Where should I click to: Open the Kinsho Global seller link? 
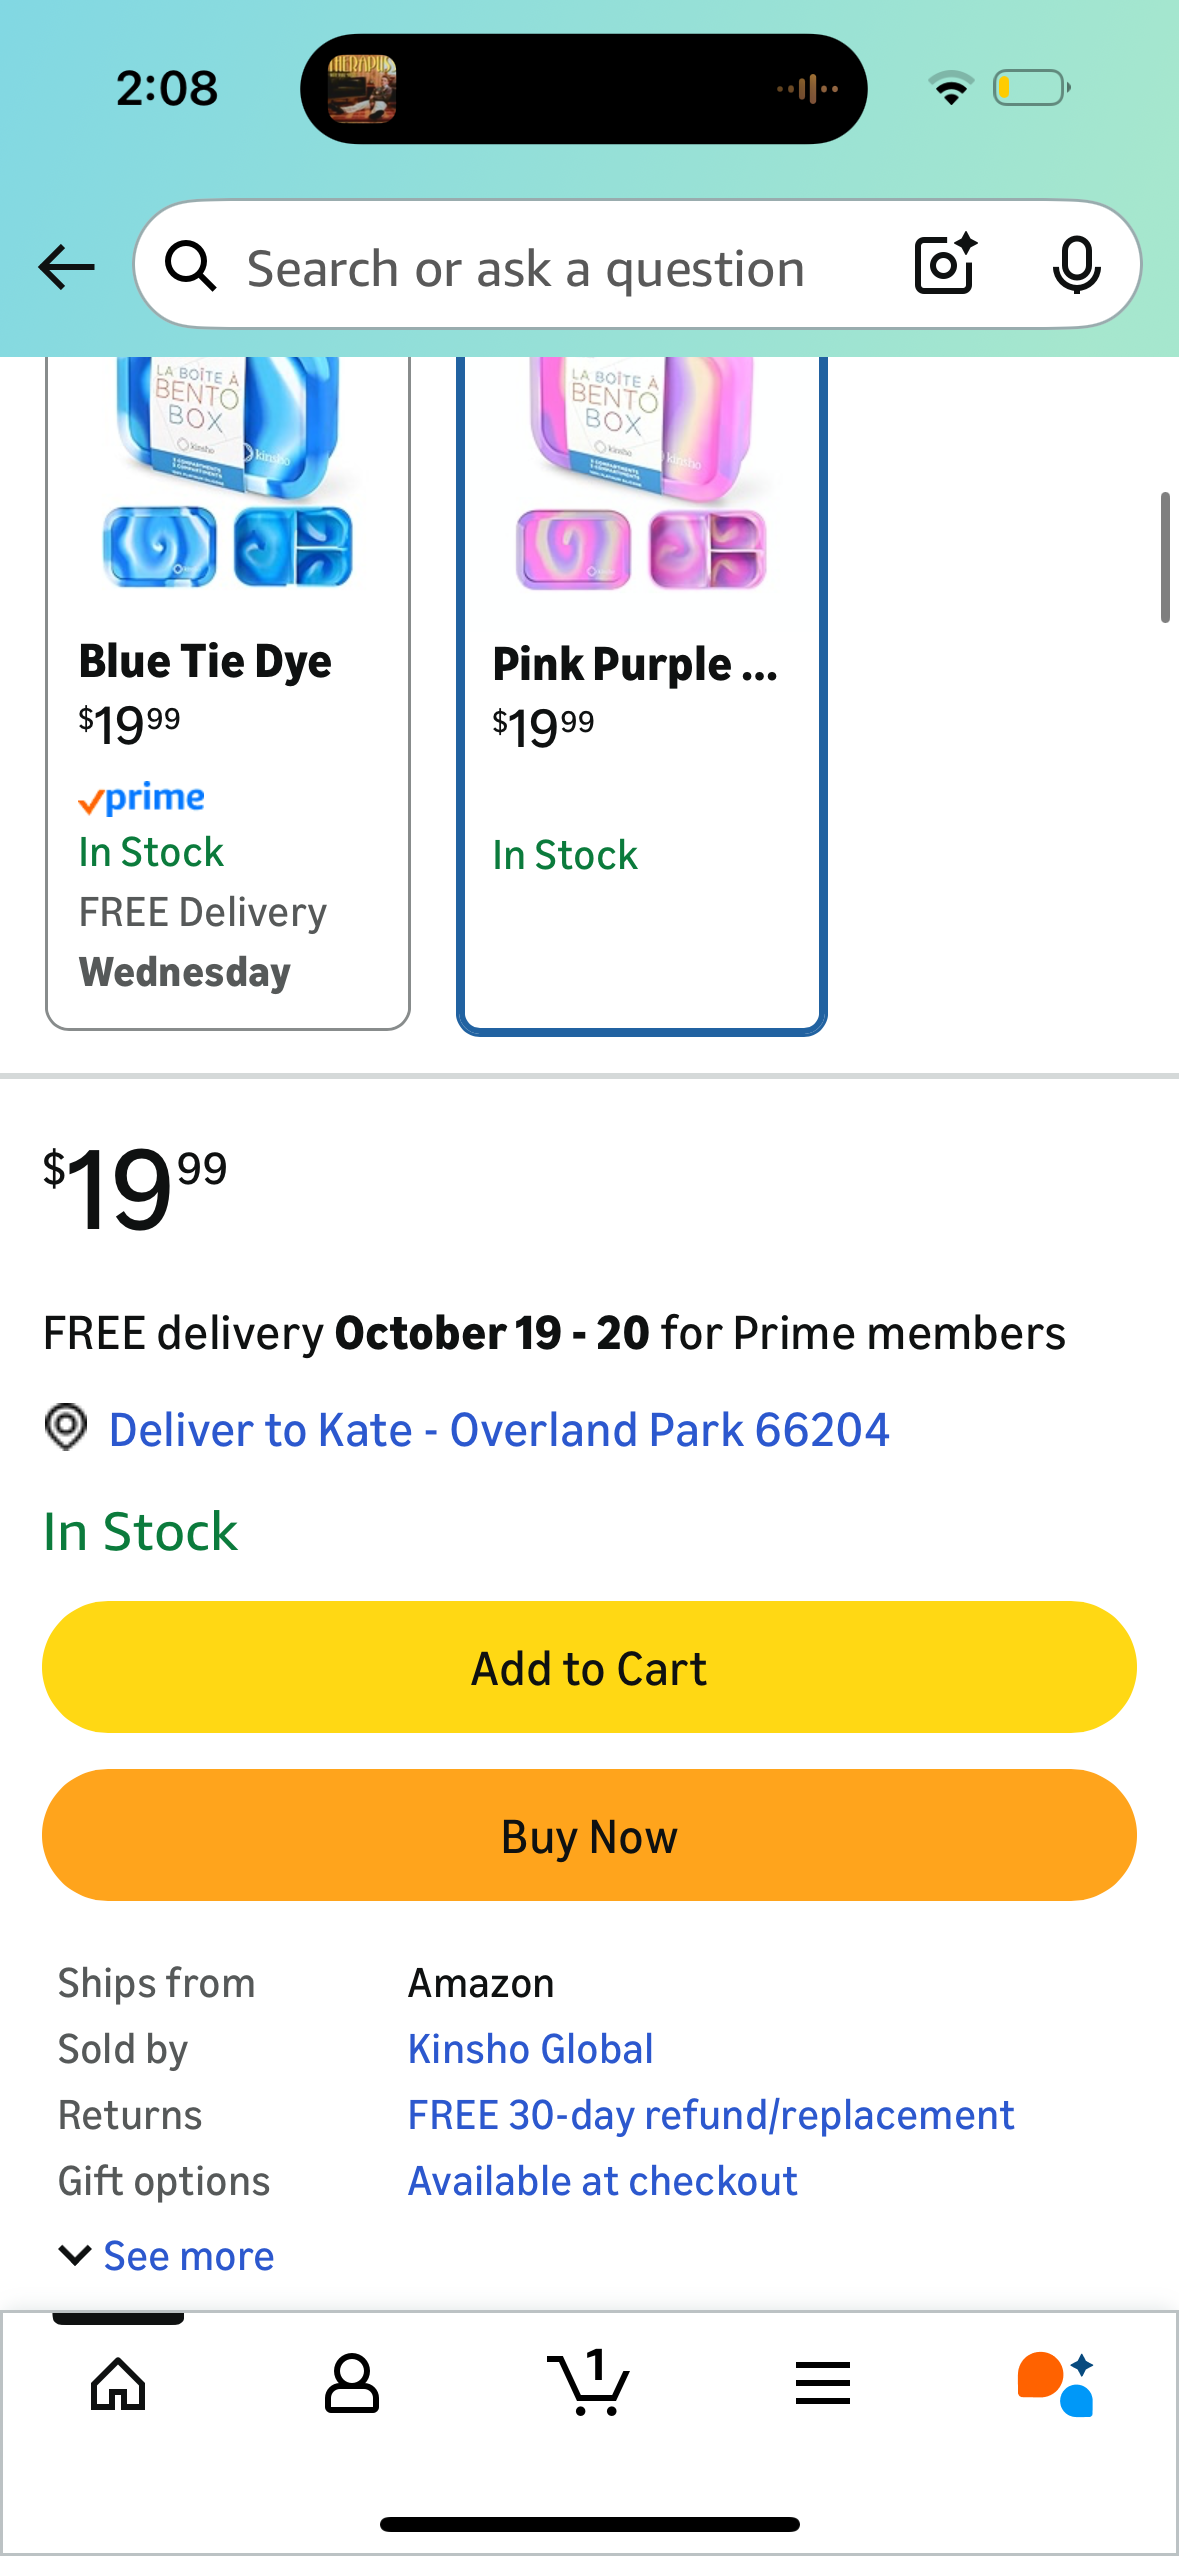point(530,2049)
